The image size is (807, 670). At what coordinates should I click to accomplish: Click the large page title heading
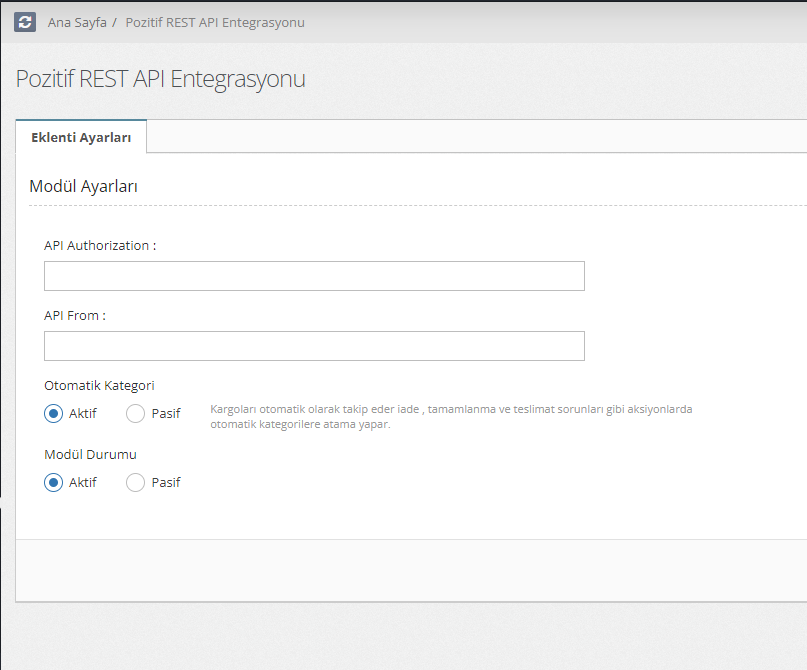pos(161,79)
